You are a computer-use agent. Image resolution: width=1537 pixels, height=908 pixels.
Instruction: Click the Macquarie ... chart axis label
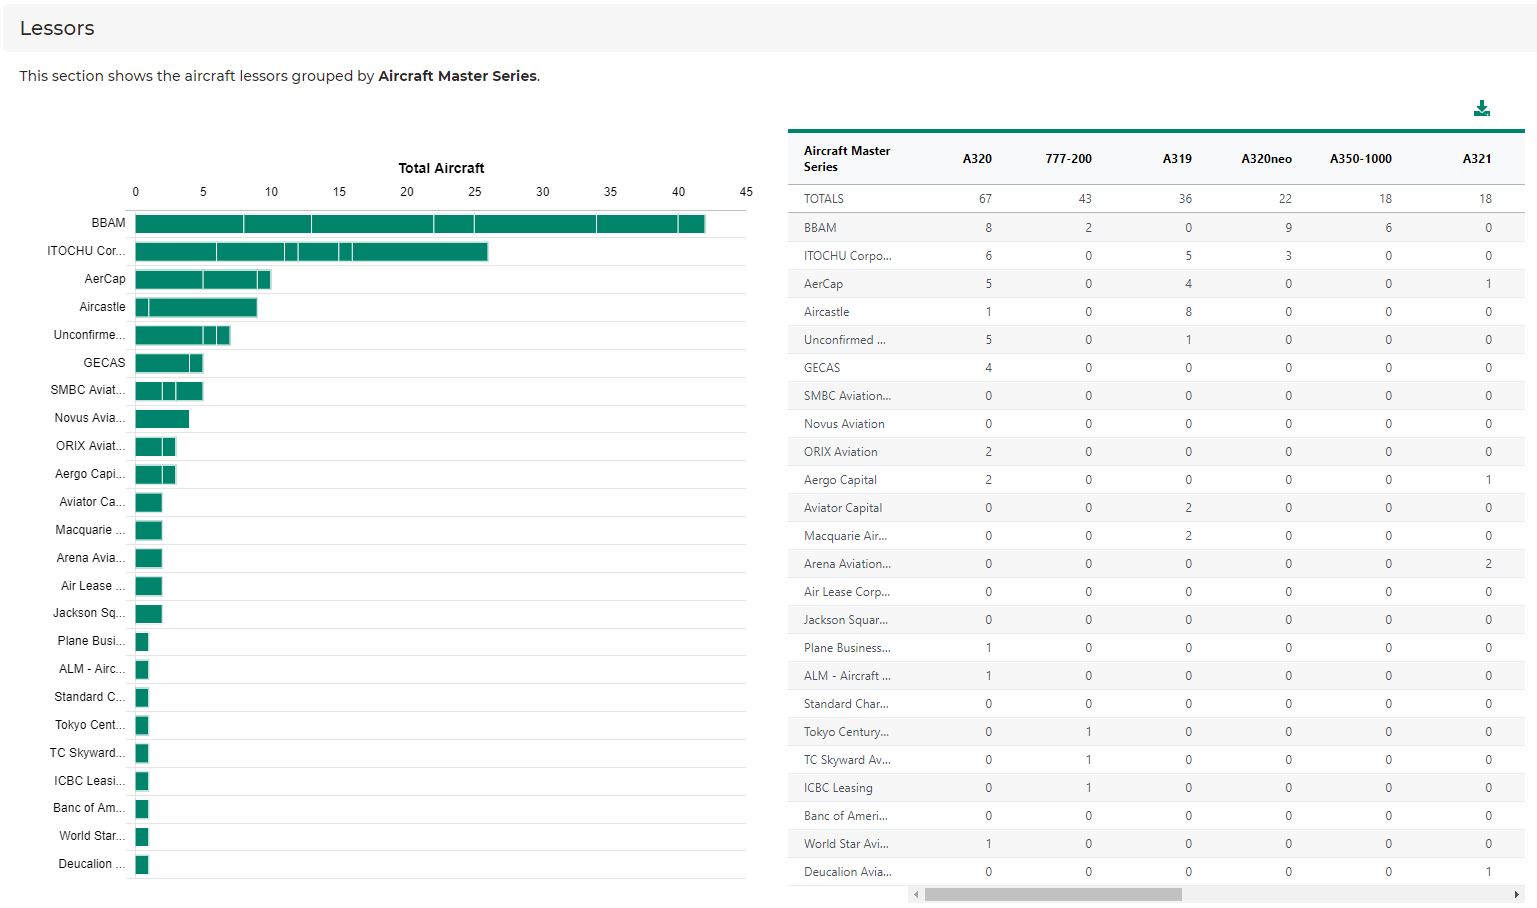(x=90, y=530)
